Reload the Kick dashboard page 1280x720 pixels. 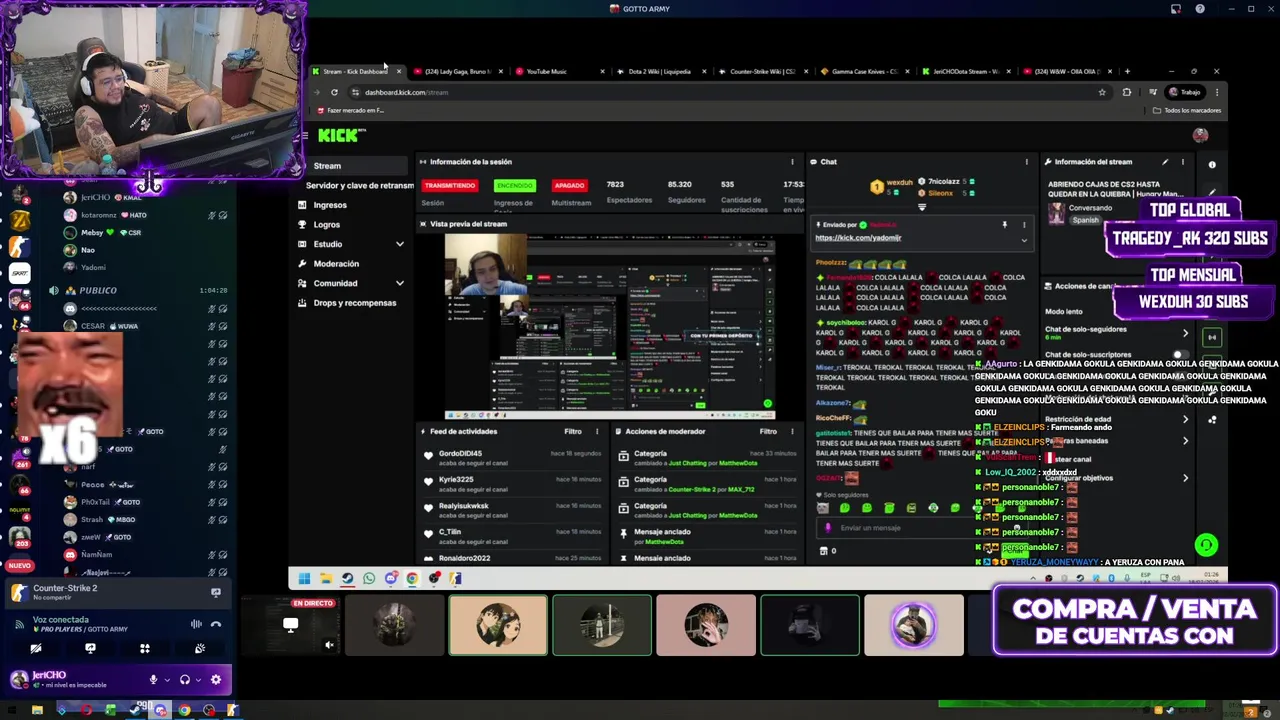[x=334, y=92]
